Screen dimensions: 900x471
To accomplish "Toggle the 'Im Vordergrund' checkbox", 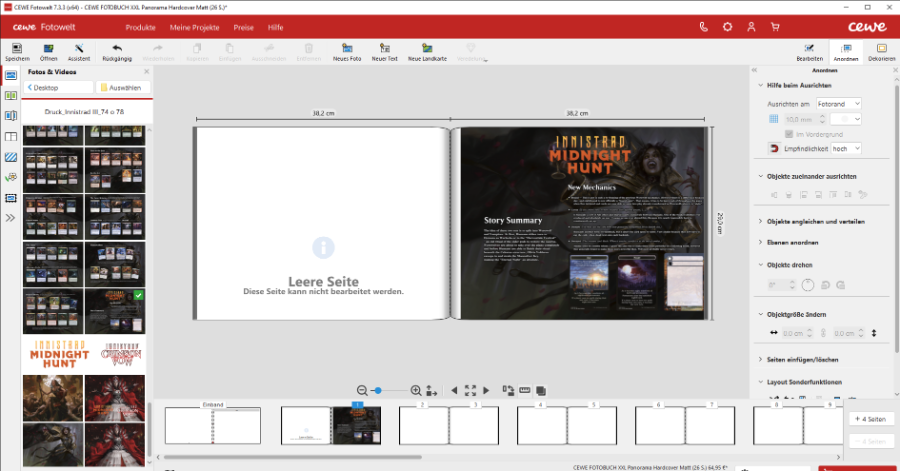I will 789,133.
